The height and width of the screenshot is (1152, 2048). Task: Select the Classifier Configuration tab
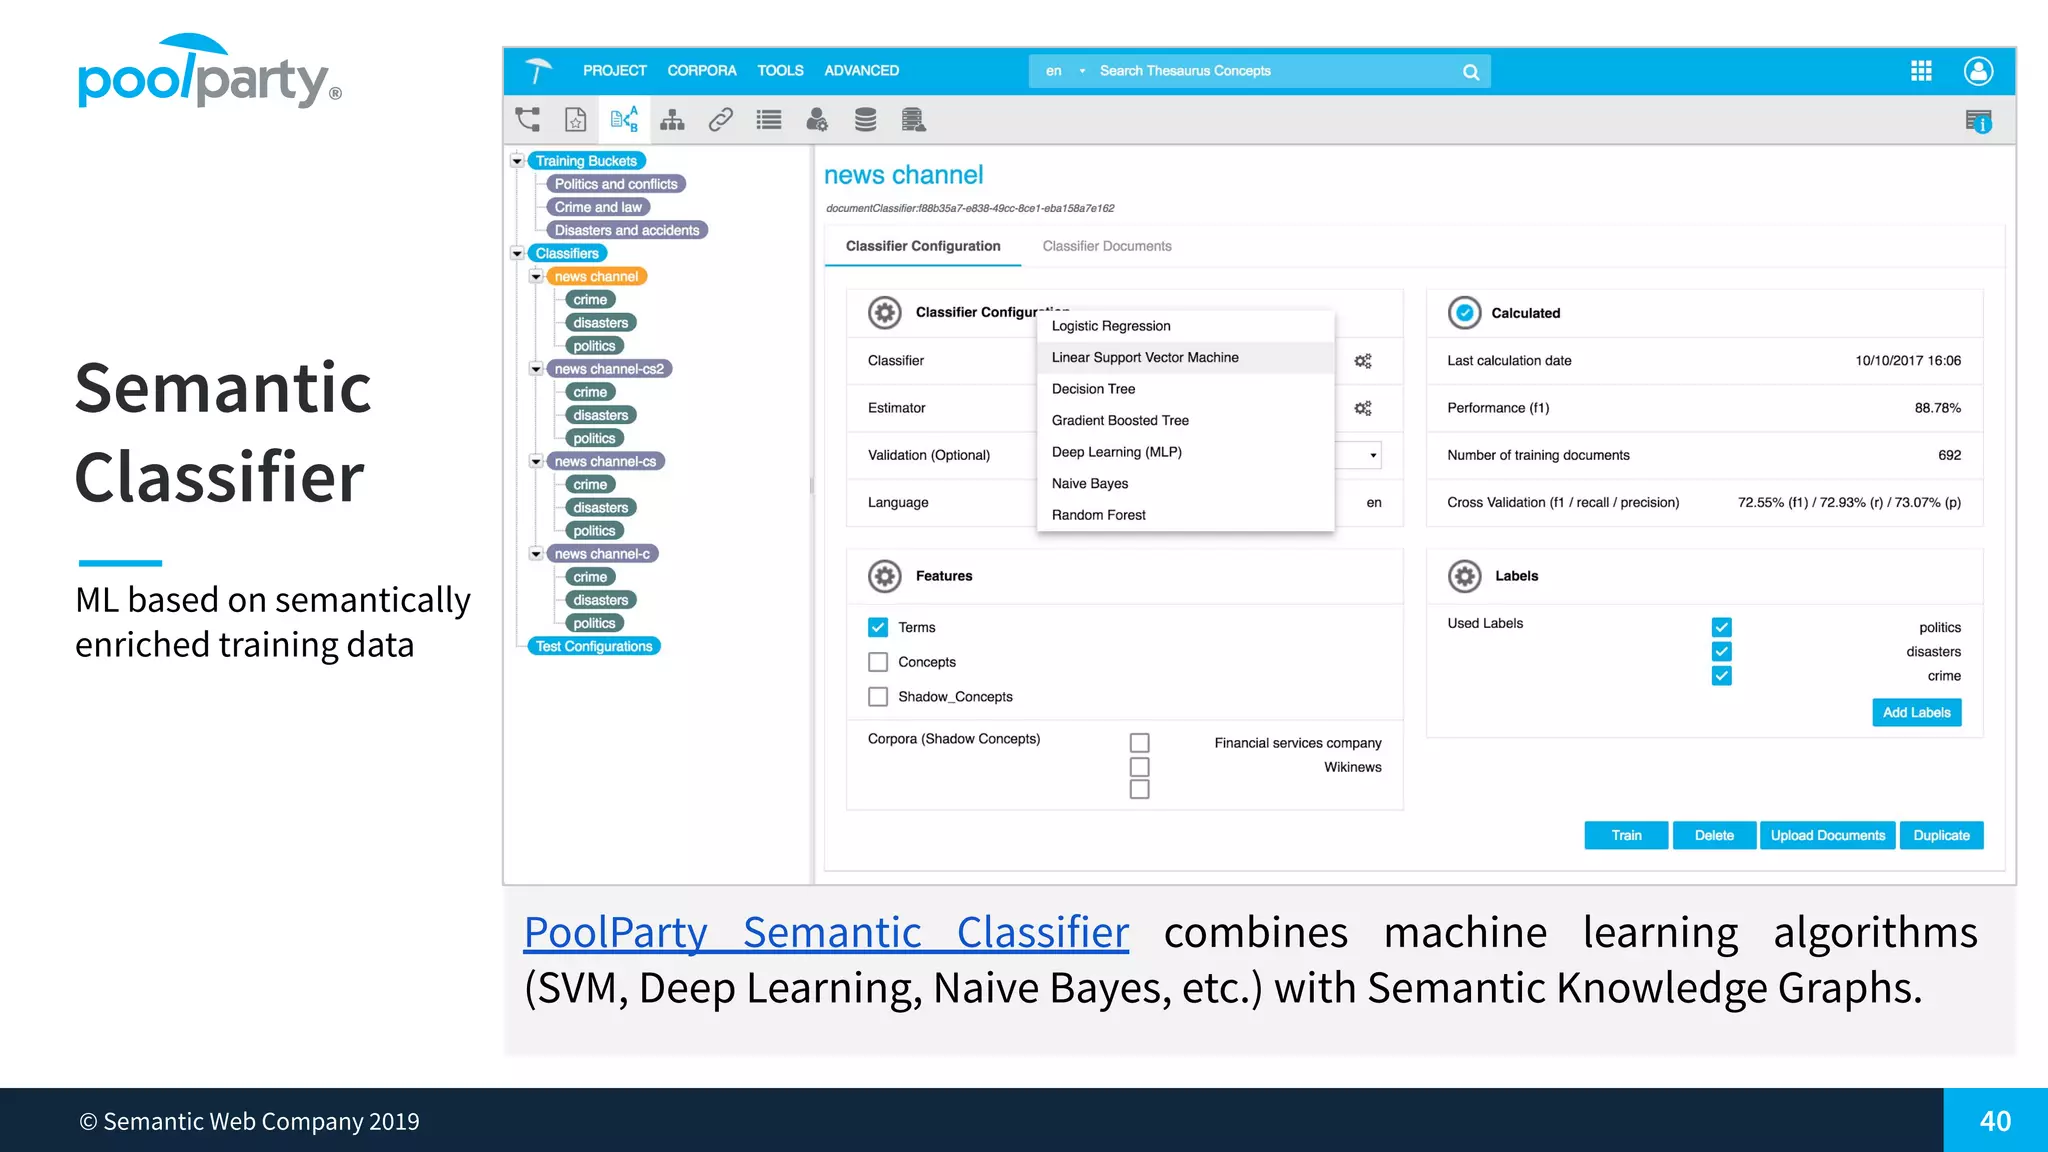coord(923,246)
